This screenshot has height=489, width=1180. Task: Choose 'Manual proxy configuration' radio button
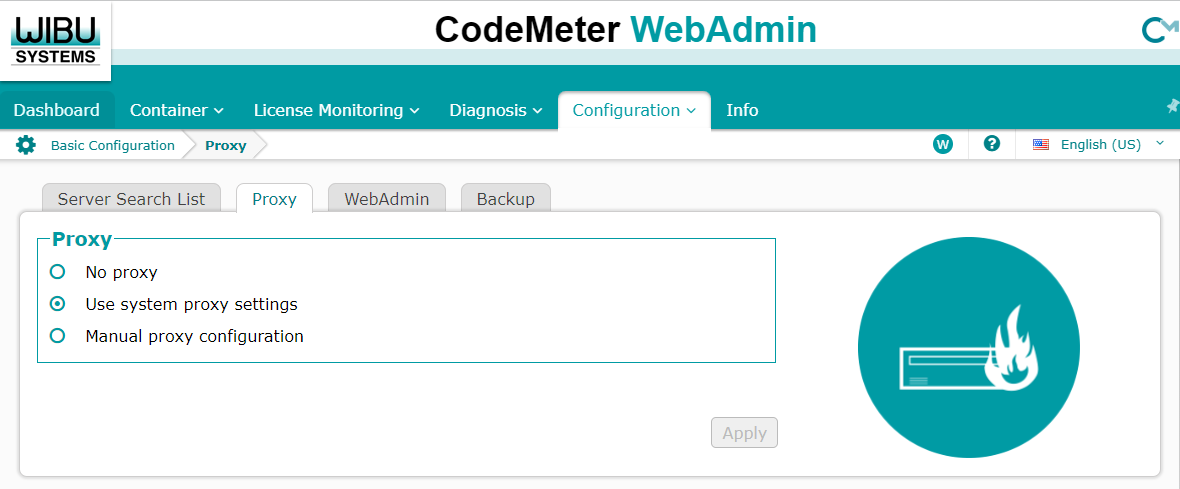(x=58, y=336)
